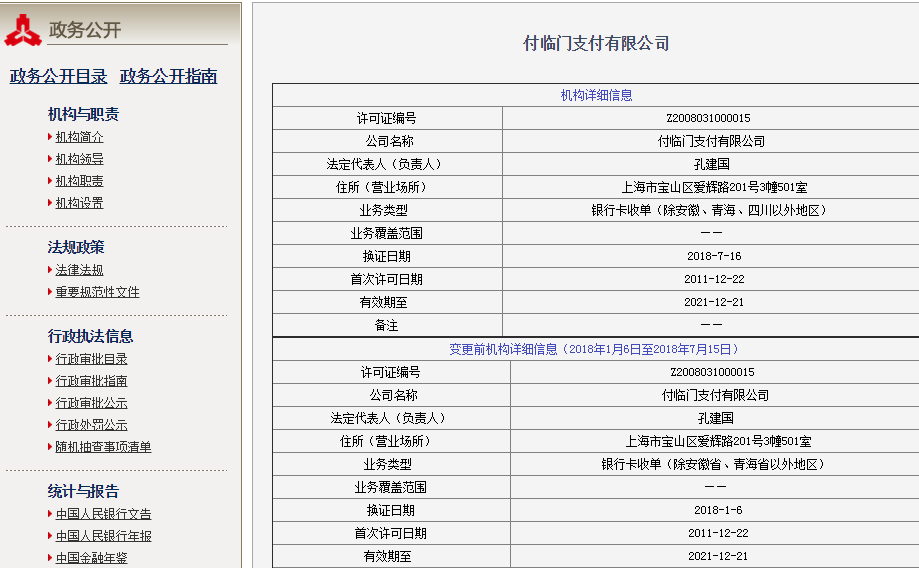Open the 政务公开指南 link
This screenshot has width=919, height=568.
[168, 76]
